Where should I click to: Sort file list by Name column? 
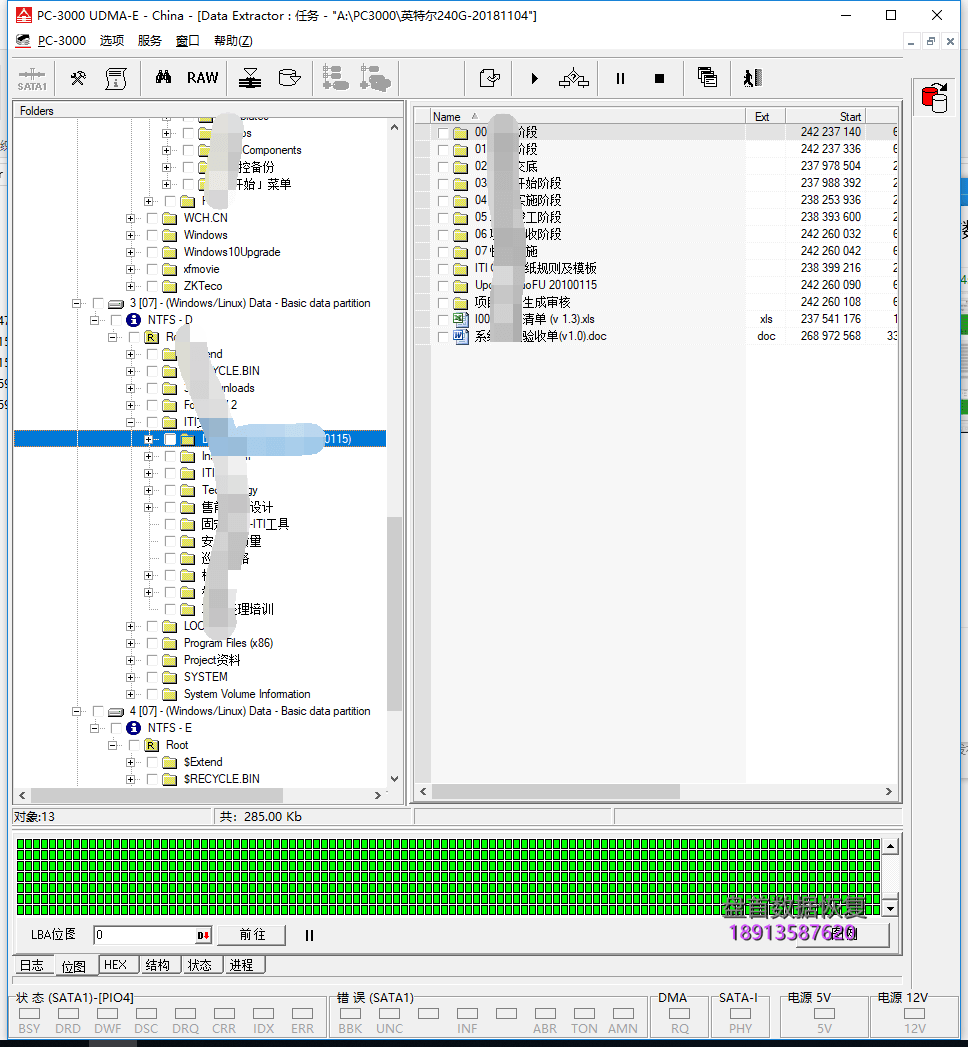point(587,117)
